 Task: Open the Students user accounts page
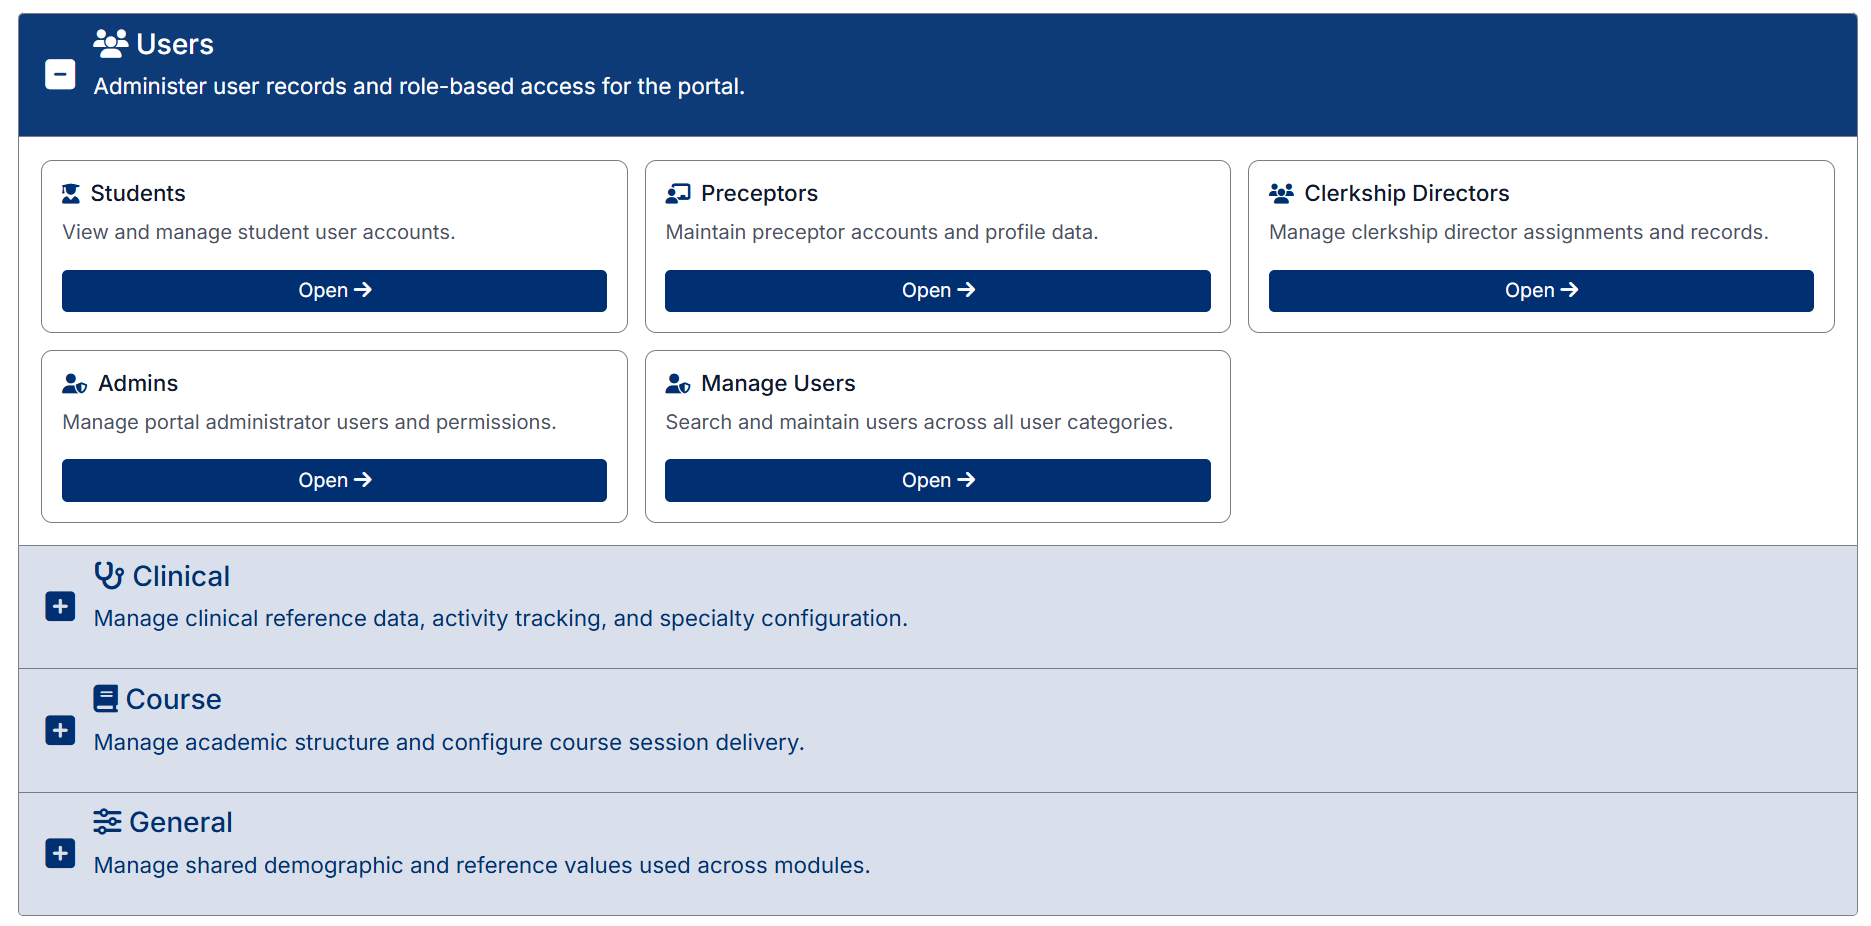(334, 291)
